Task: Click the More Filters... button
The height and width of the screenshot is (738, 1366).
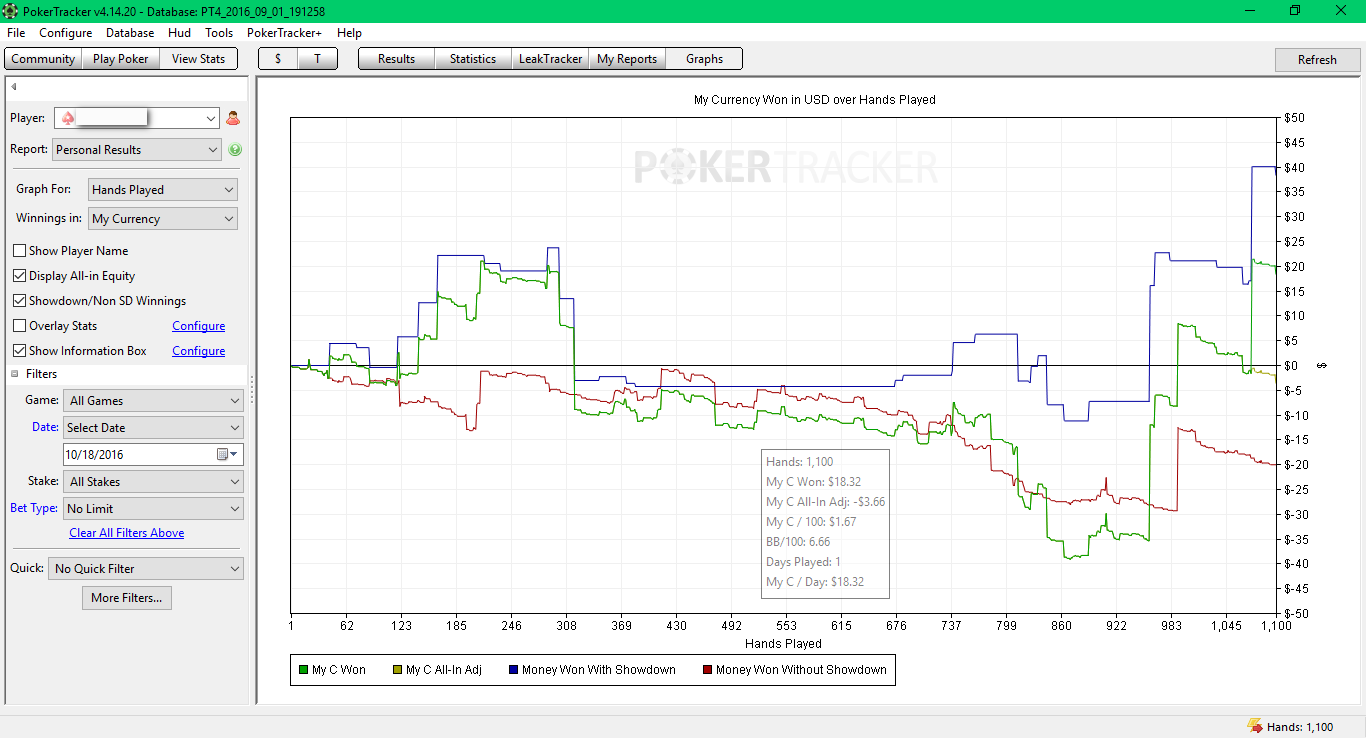Action: pos(125,598)
